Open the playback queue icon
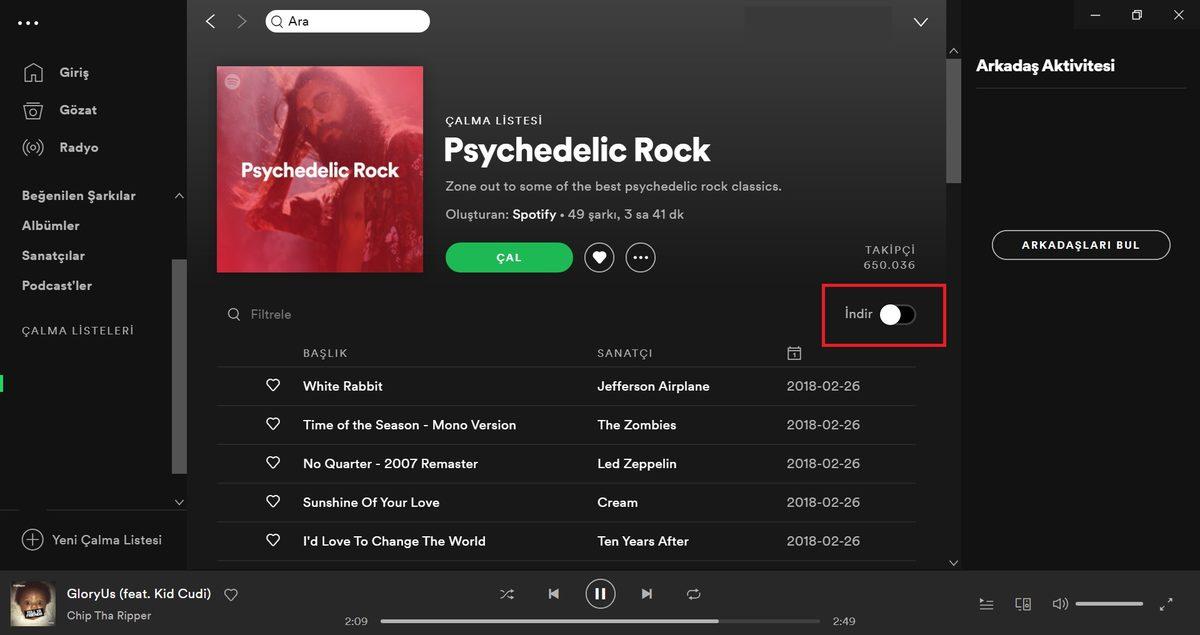1200x635 pixels. click(986, 603)
